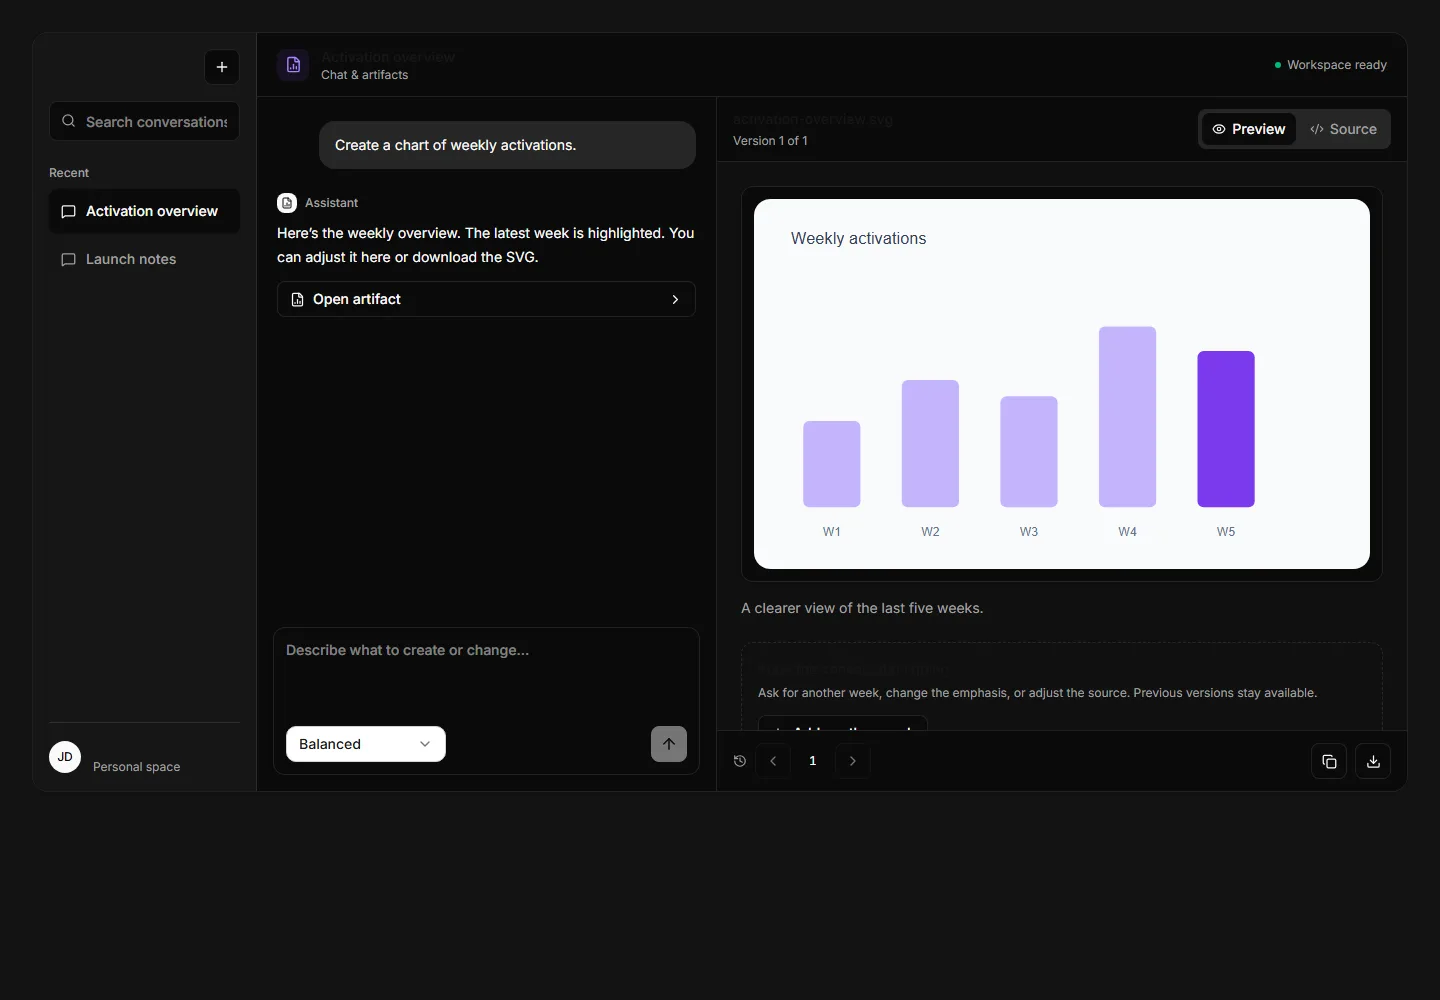Click the JD profile avatar
This screenshot has height=1000, width=1440.
(65, 757)
